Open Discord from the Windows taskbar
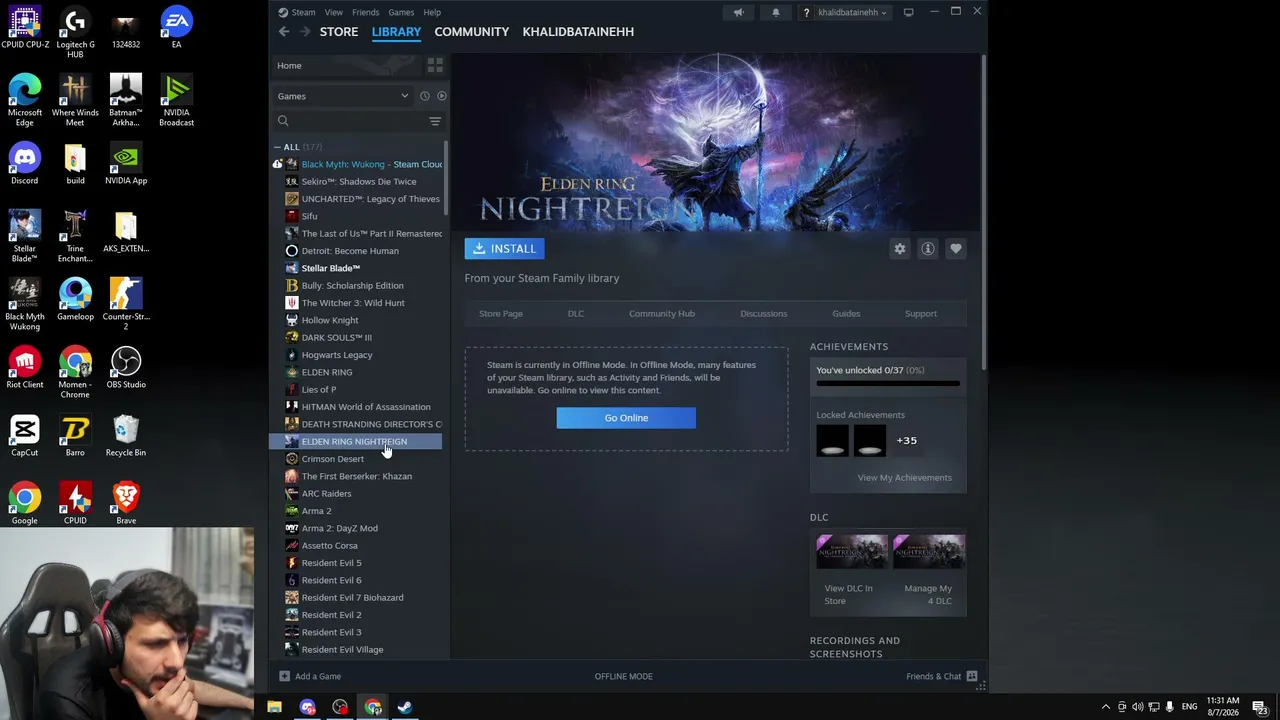The width and height of the screenshot is (1280, 720). click(x=307, y=707)
